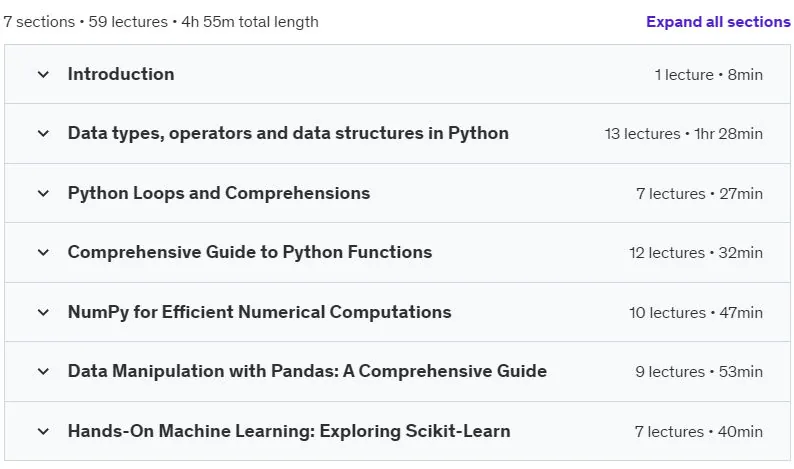Click the 7 lectures • 40min label

(699, 432)
